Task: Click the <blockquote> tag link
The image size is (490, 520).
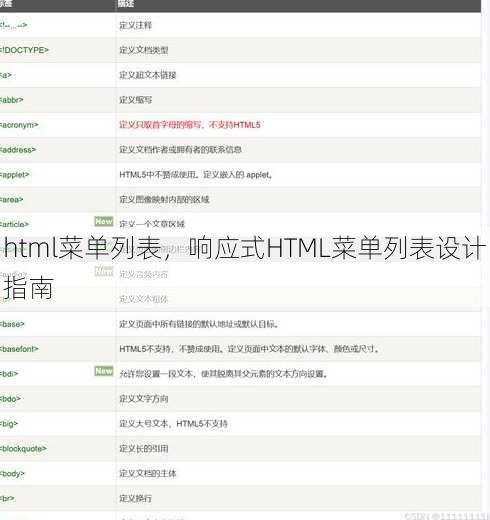Action: pyautogui.click(x=23, y=448)
